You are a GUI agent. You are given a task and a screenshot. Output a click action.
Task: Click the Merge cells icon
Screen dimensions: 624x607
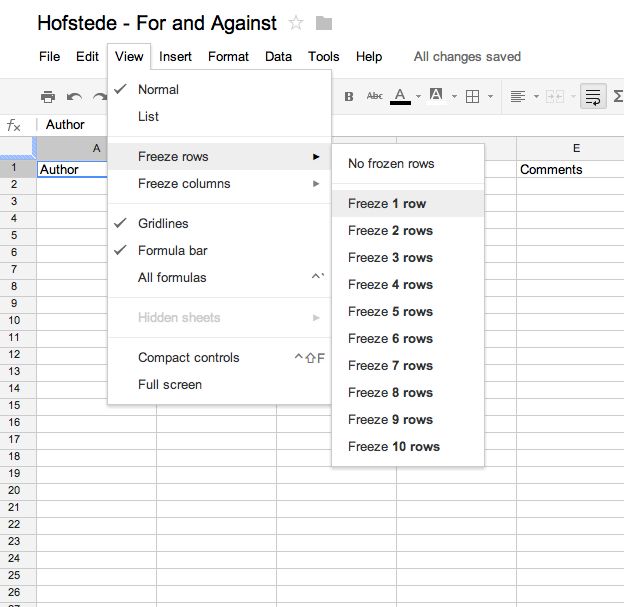coord(555,96)
